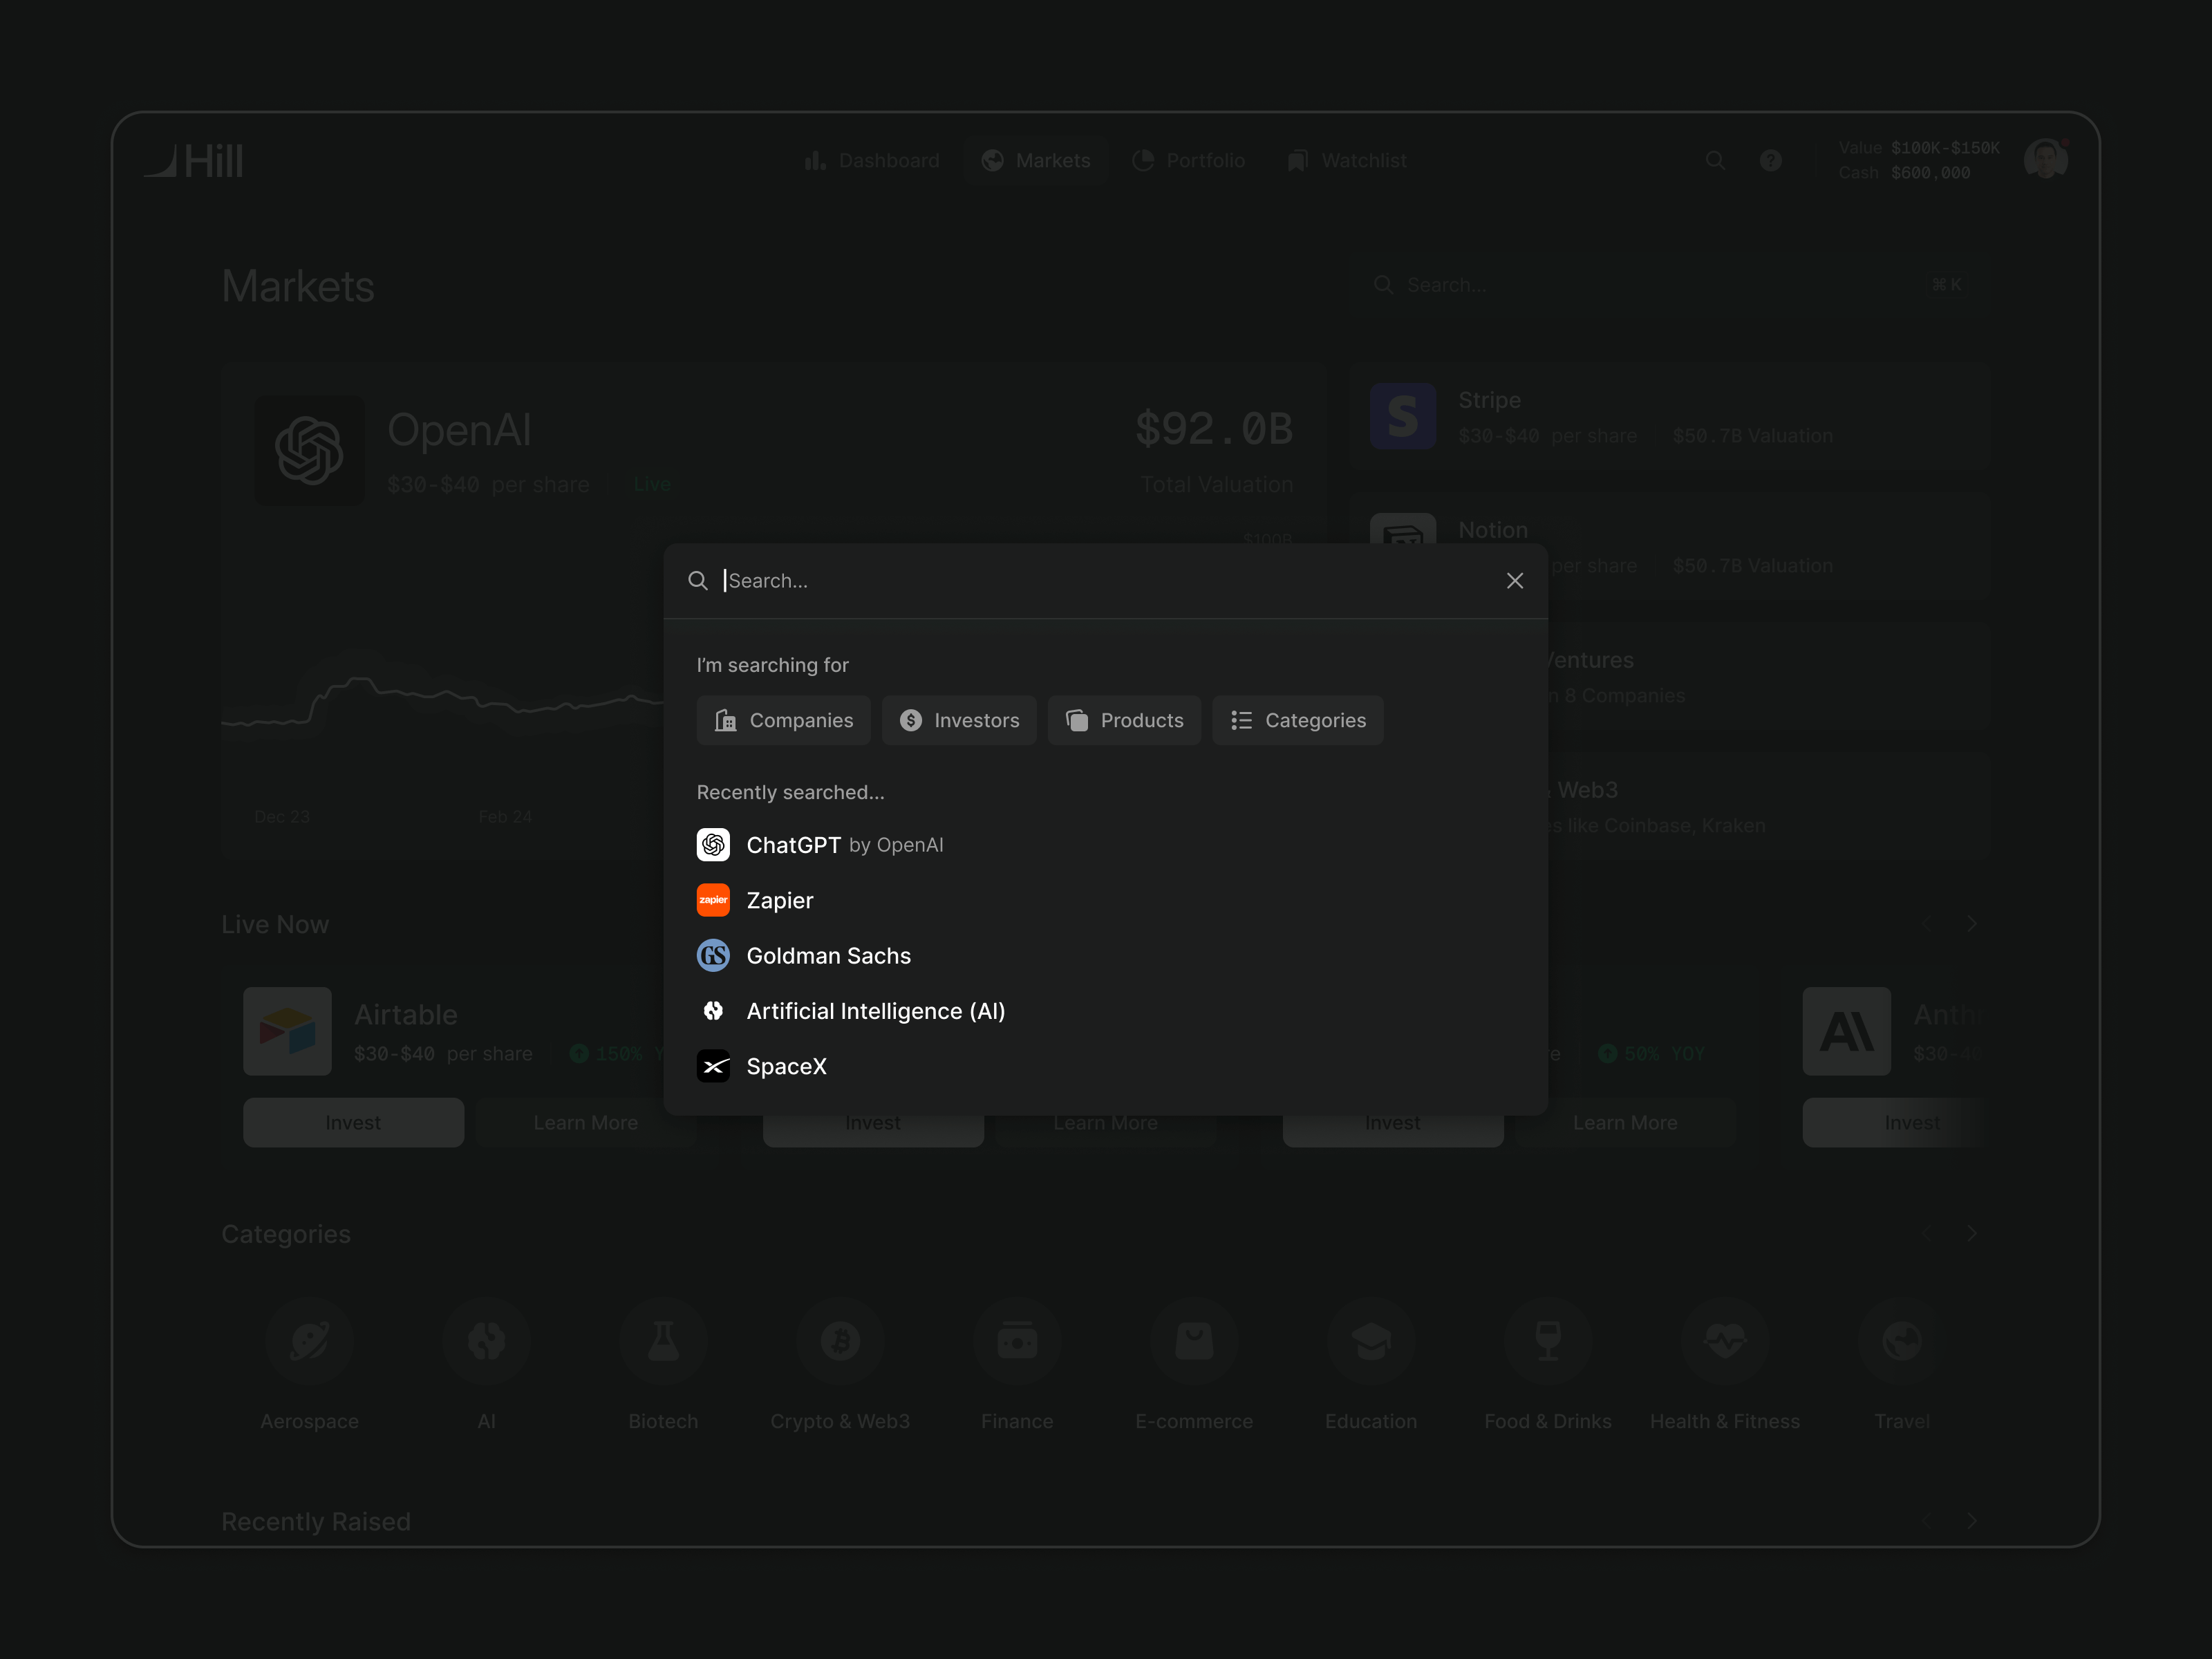The width and height of the screenshot is (2212, 1659).
Task: Filter search by Companies
Action: tap(783, 720)
